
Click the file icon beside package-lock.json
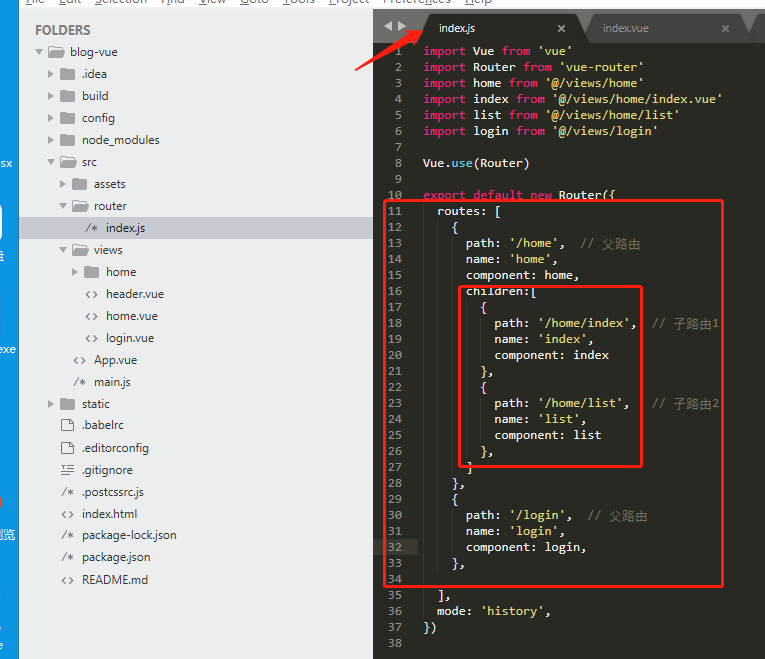point(68,535)
